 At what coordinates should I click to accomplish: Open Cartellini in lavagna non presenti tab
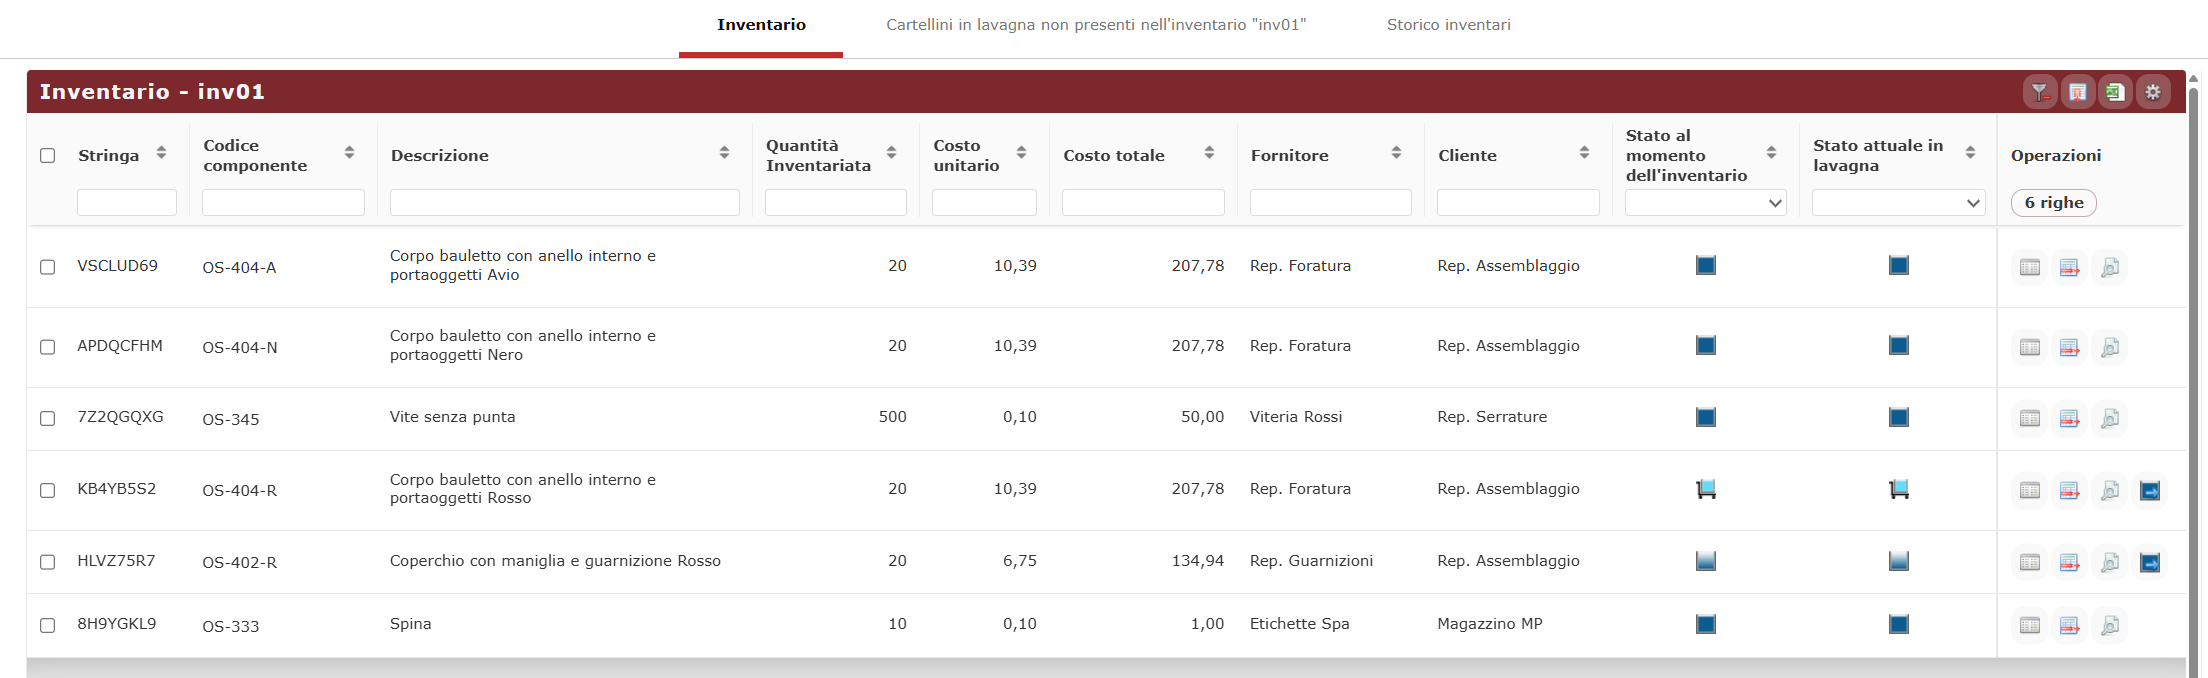[x=1096, y=25]
